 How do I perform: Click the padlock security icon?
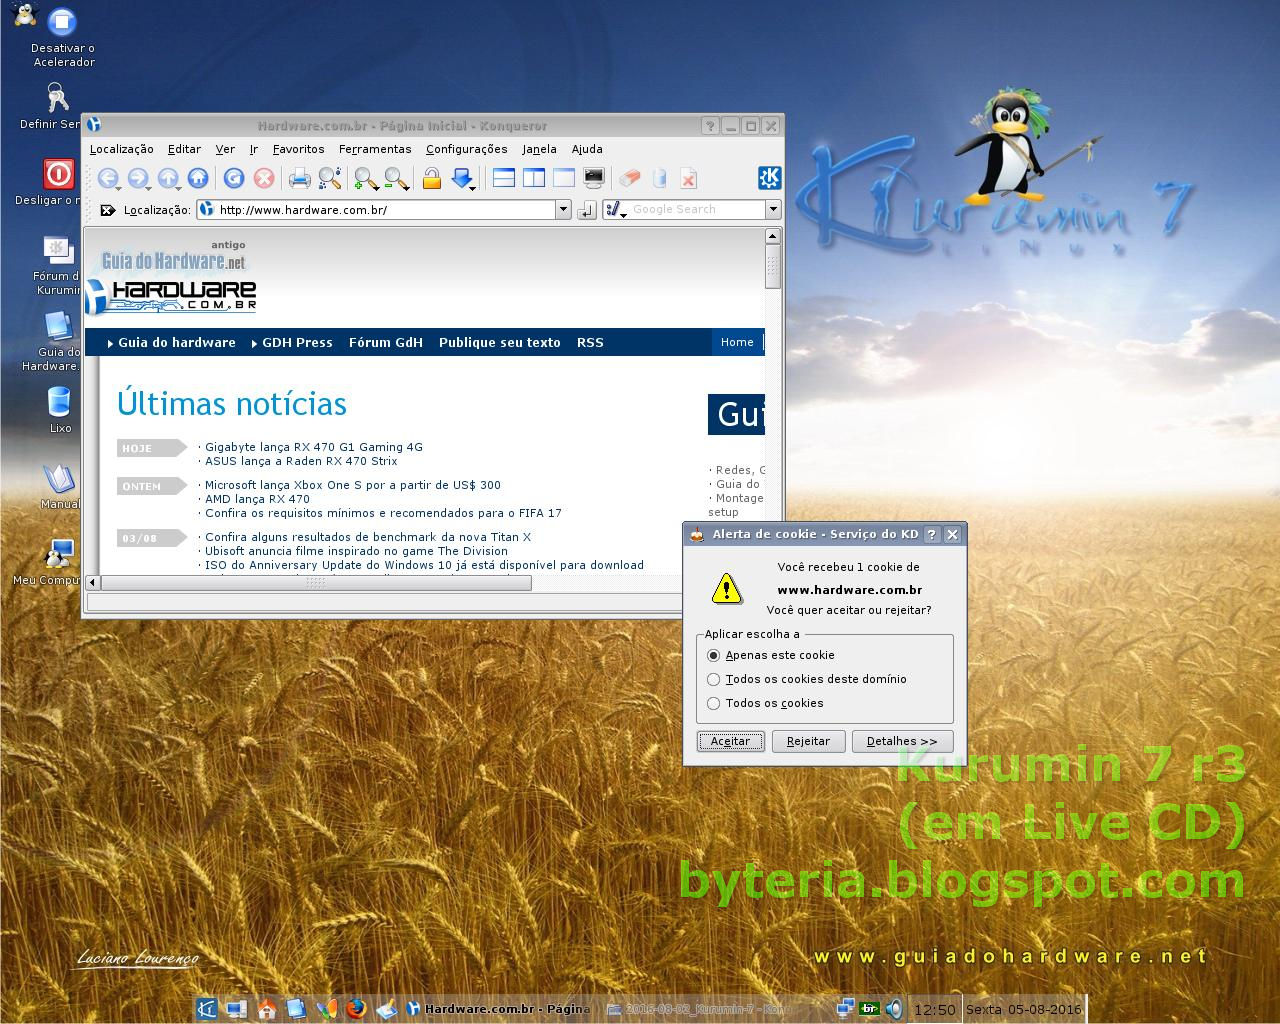click(431, 178)
